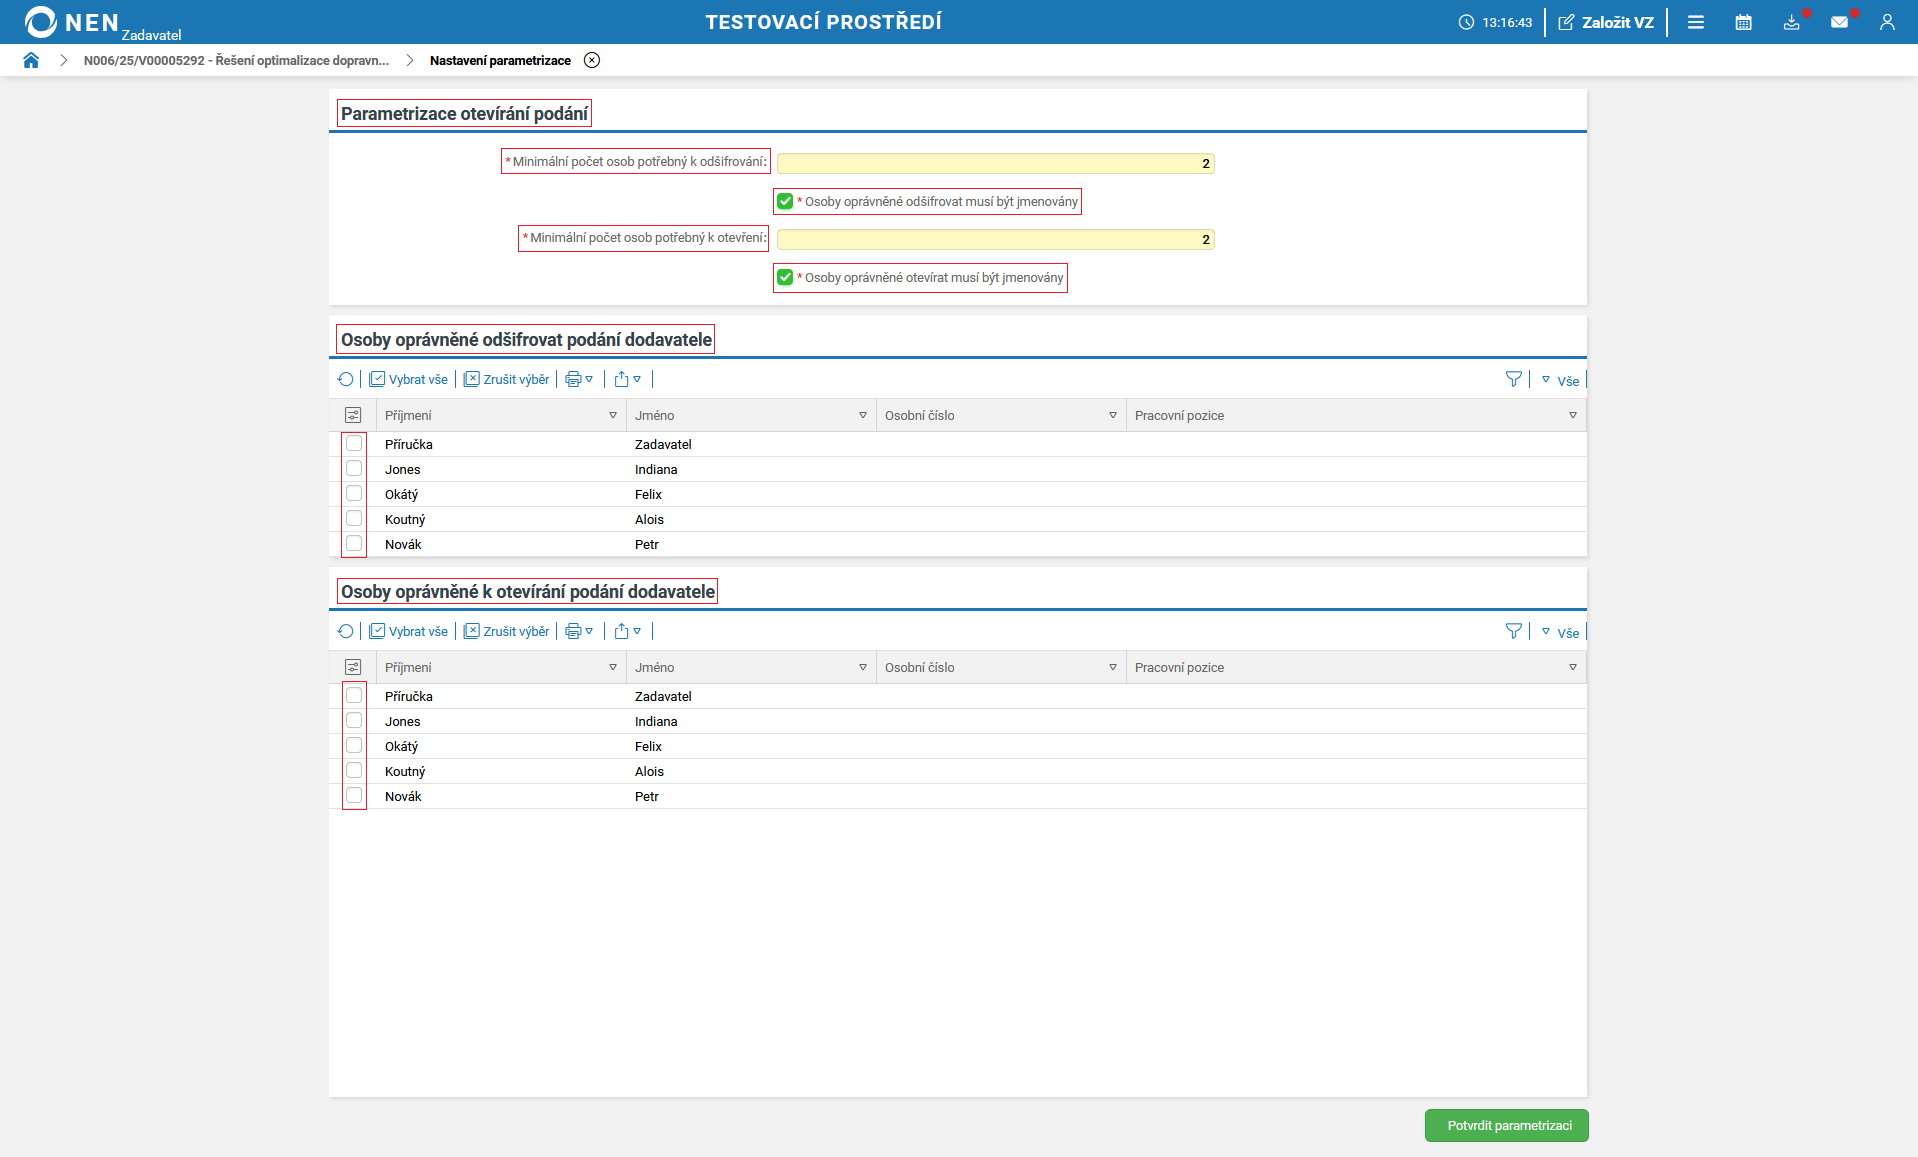The image size is (1918, 1157).
Task: Click the minimum persons for decryption field
Action: pos(995,163)
